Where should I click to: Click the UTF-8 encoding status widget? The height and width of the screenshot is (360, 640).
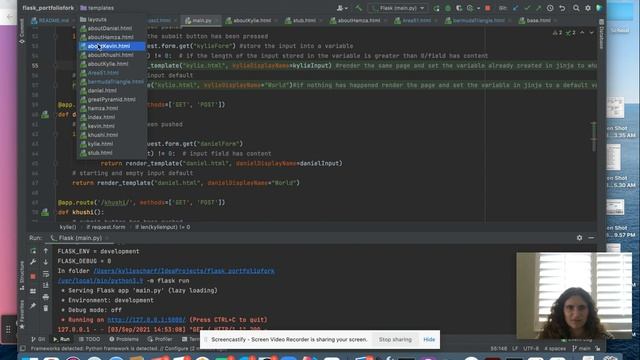(x=531, y=349)
